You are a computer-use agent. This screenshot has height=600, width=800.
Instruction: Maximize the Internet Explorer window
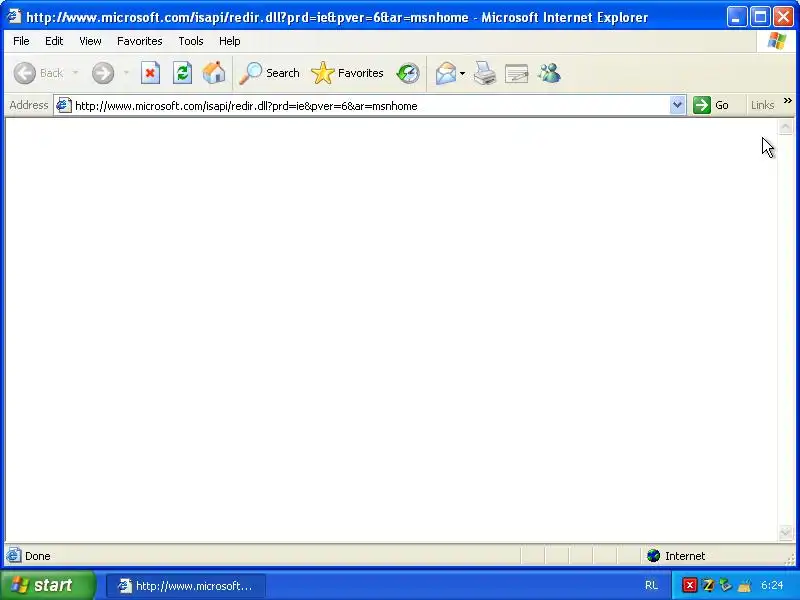(x=760, y=17)
